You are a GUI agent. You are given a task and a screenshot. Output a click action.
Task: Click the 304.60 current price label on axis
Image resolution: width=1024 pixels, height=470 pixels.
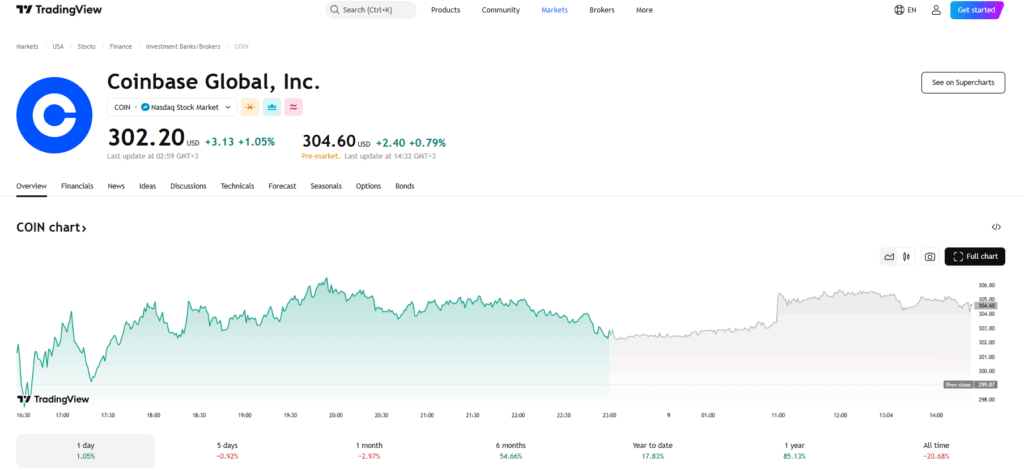click(985, 306)
